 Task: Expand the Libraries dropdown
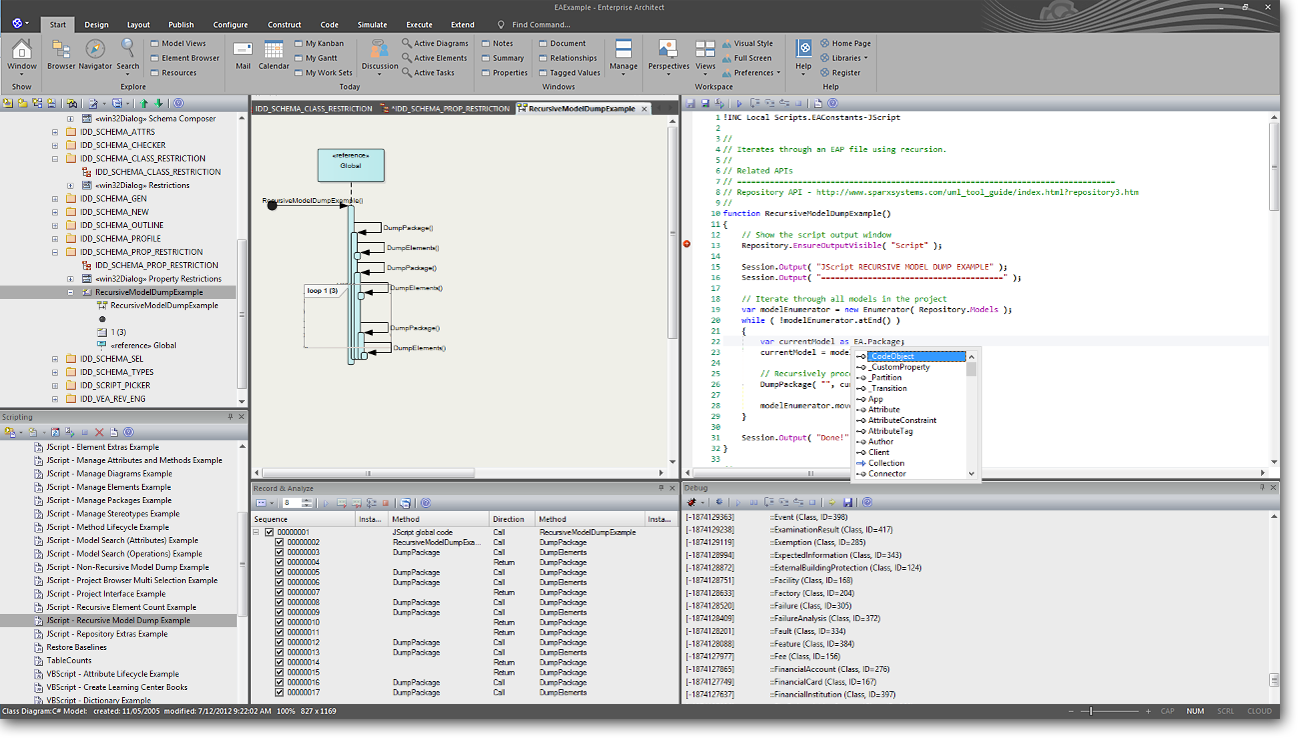pyautogui.click(x=849, y=58)
